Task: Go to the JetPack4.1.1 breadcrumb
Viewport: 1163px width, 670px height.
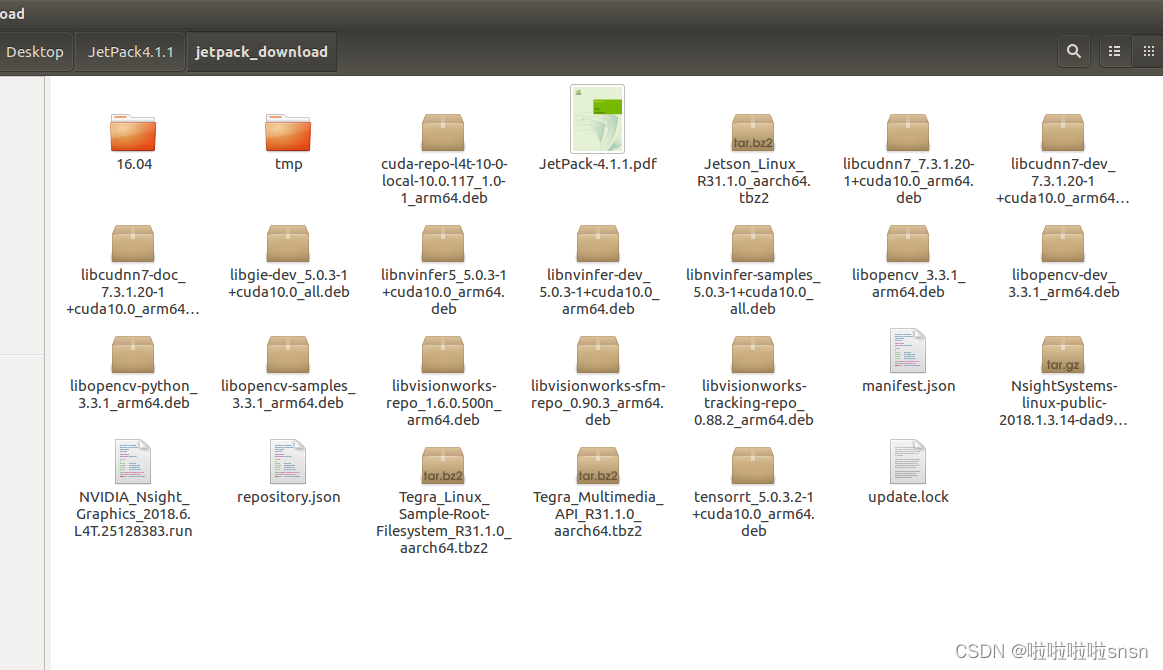Action: pyautogui.click(x=131, y=52)
